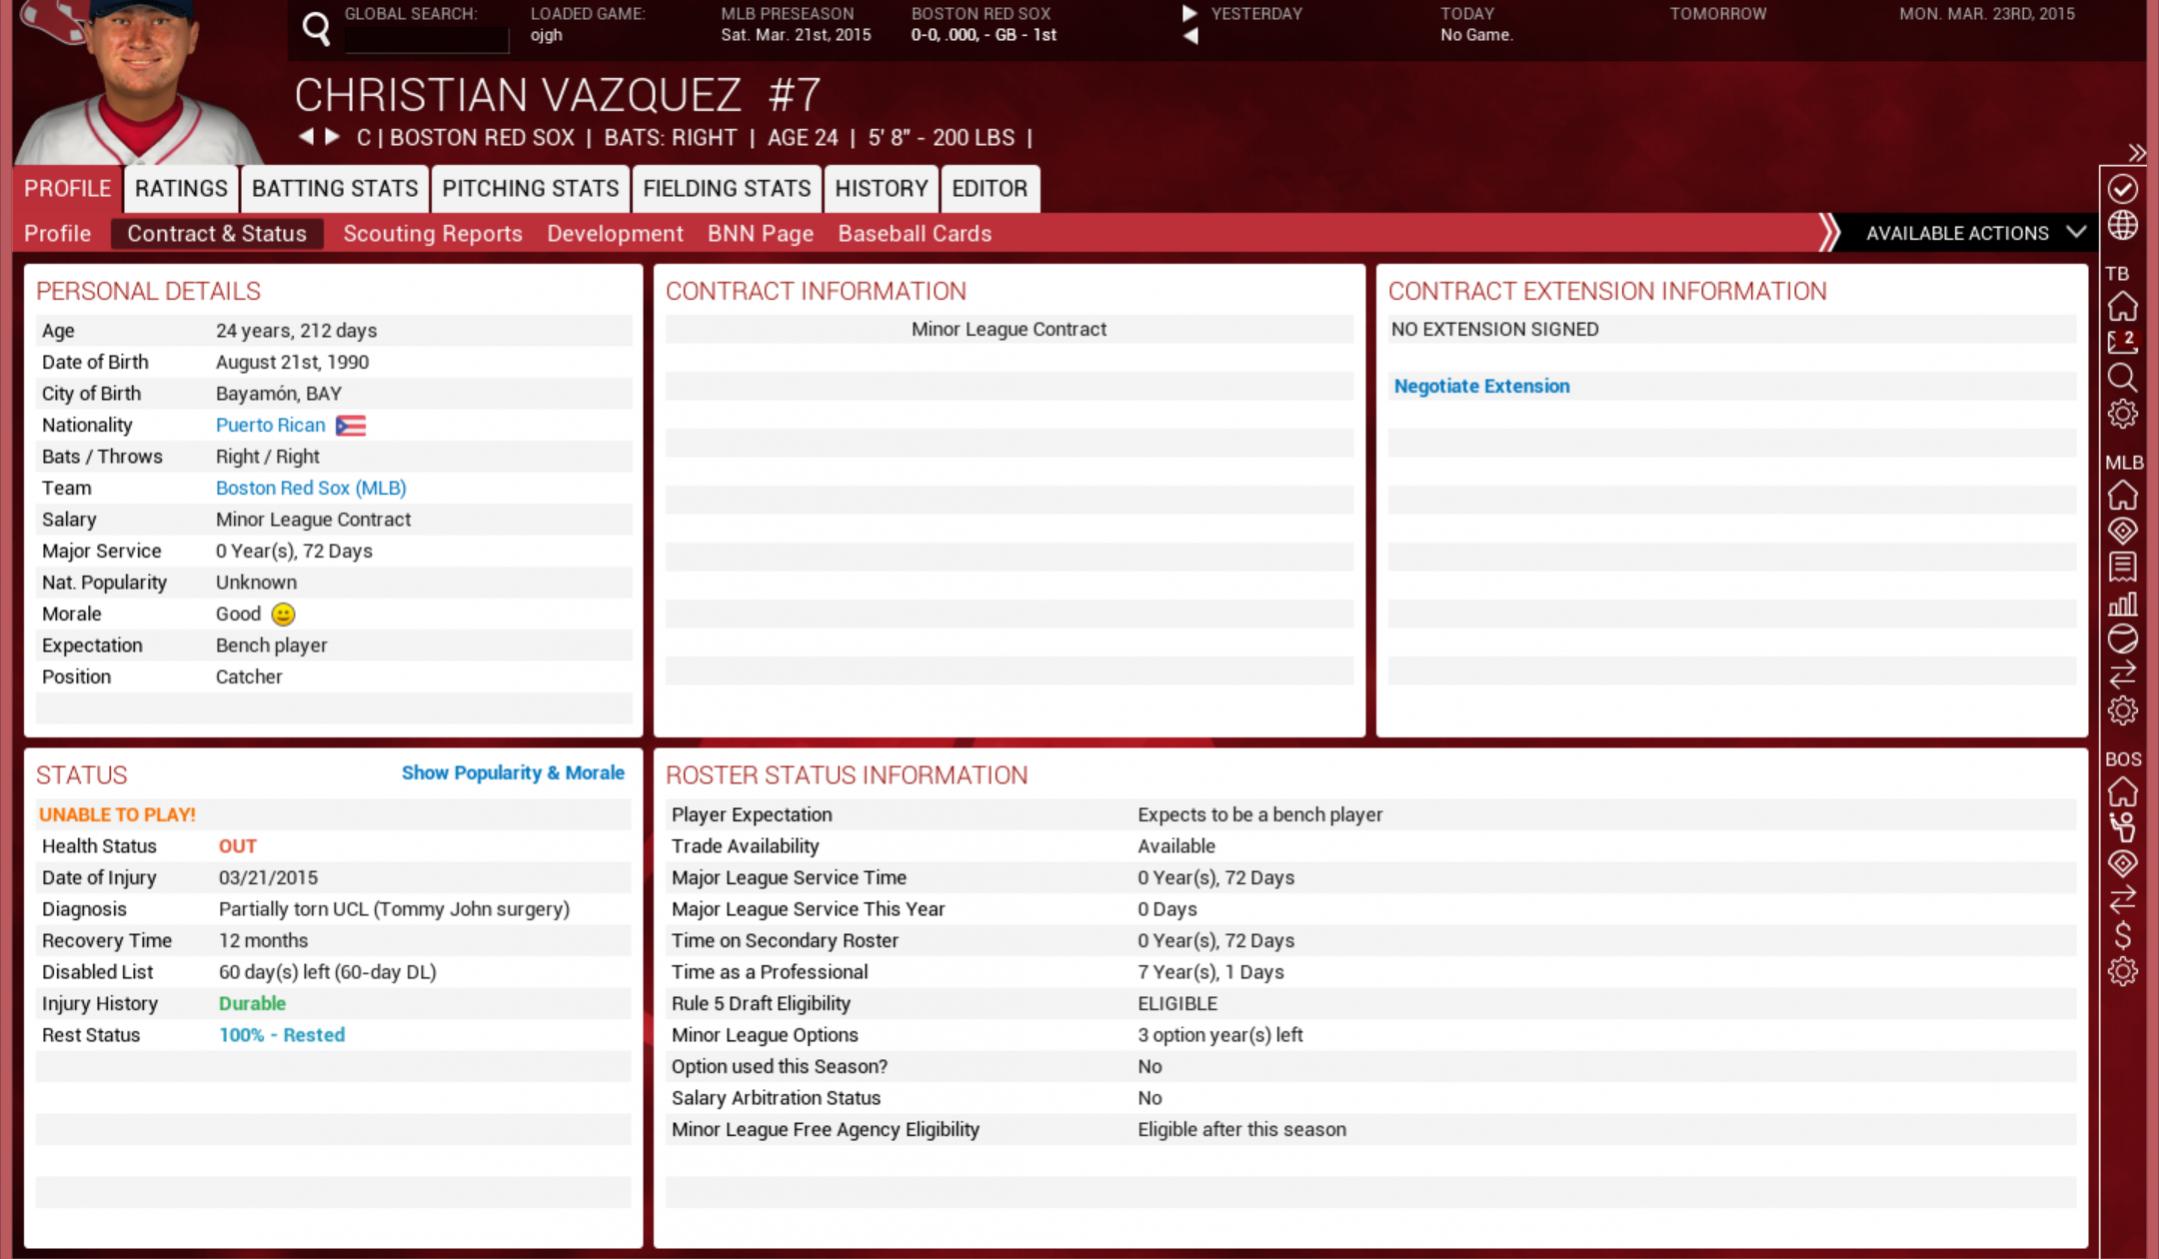The height and width of the screenshot is (1259, 2159).
Task: Collapse the right sidebar with double chevron
Action: click(2136, 153)
